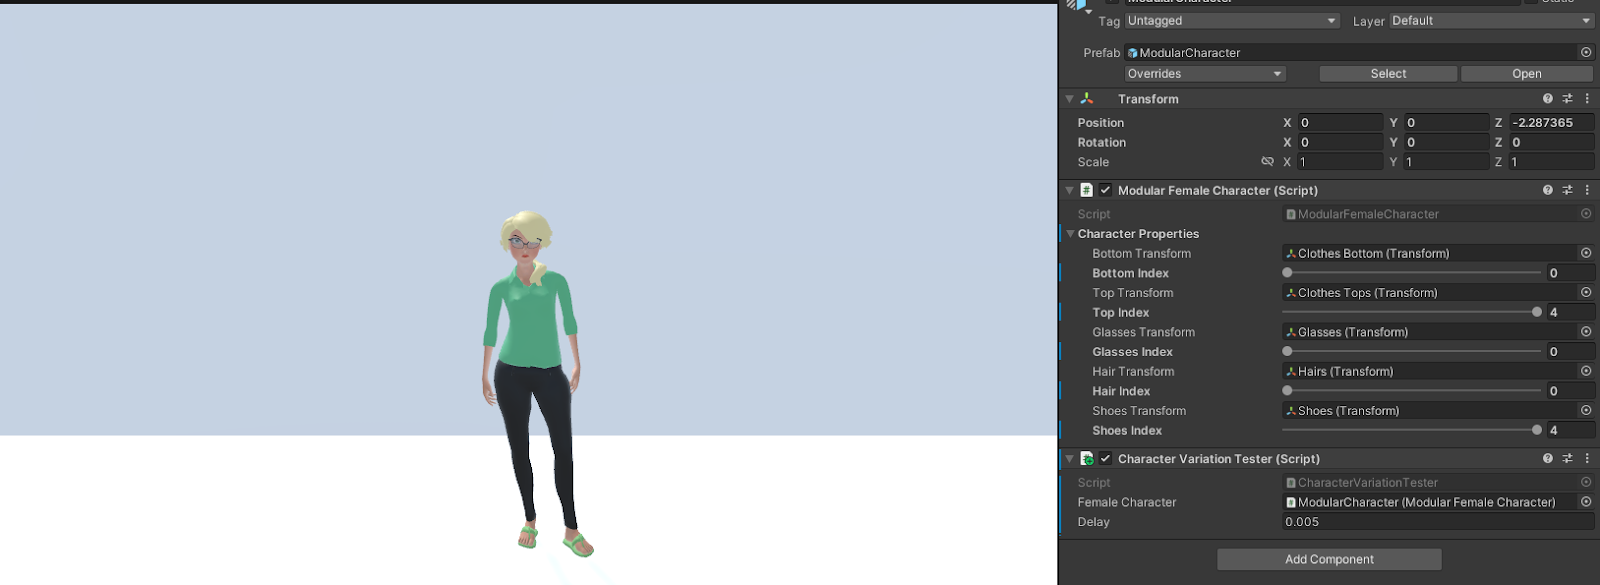Click the Modular Female Character script icon
1600x585 pixels.
1087,190
